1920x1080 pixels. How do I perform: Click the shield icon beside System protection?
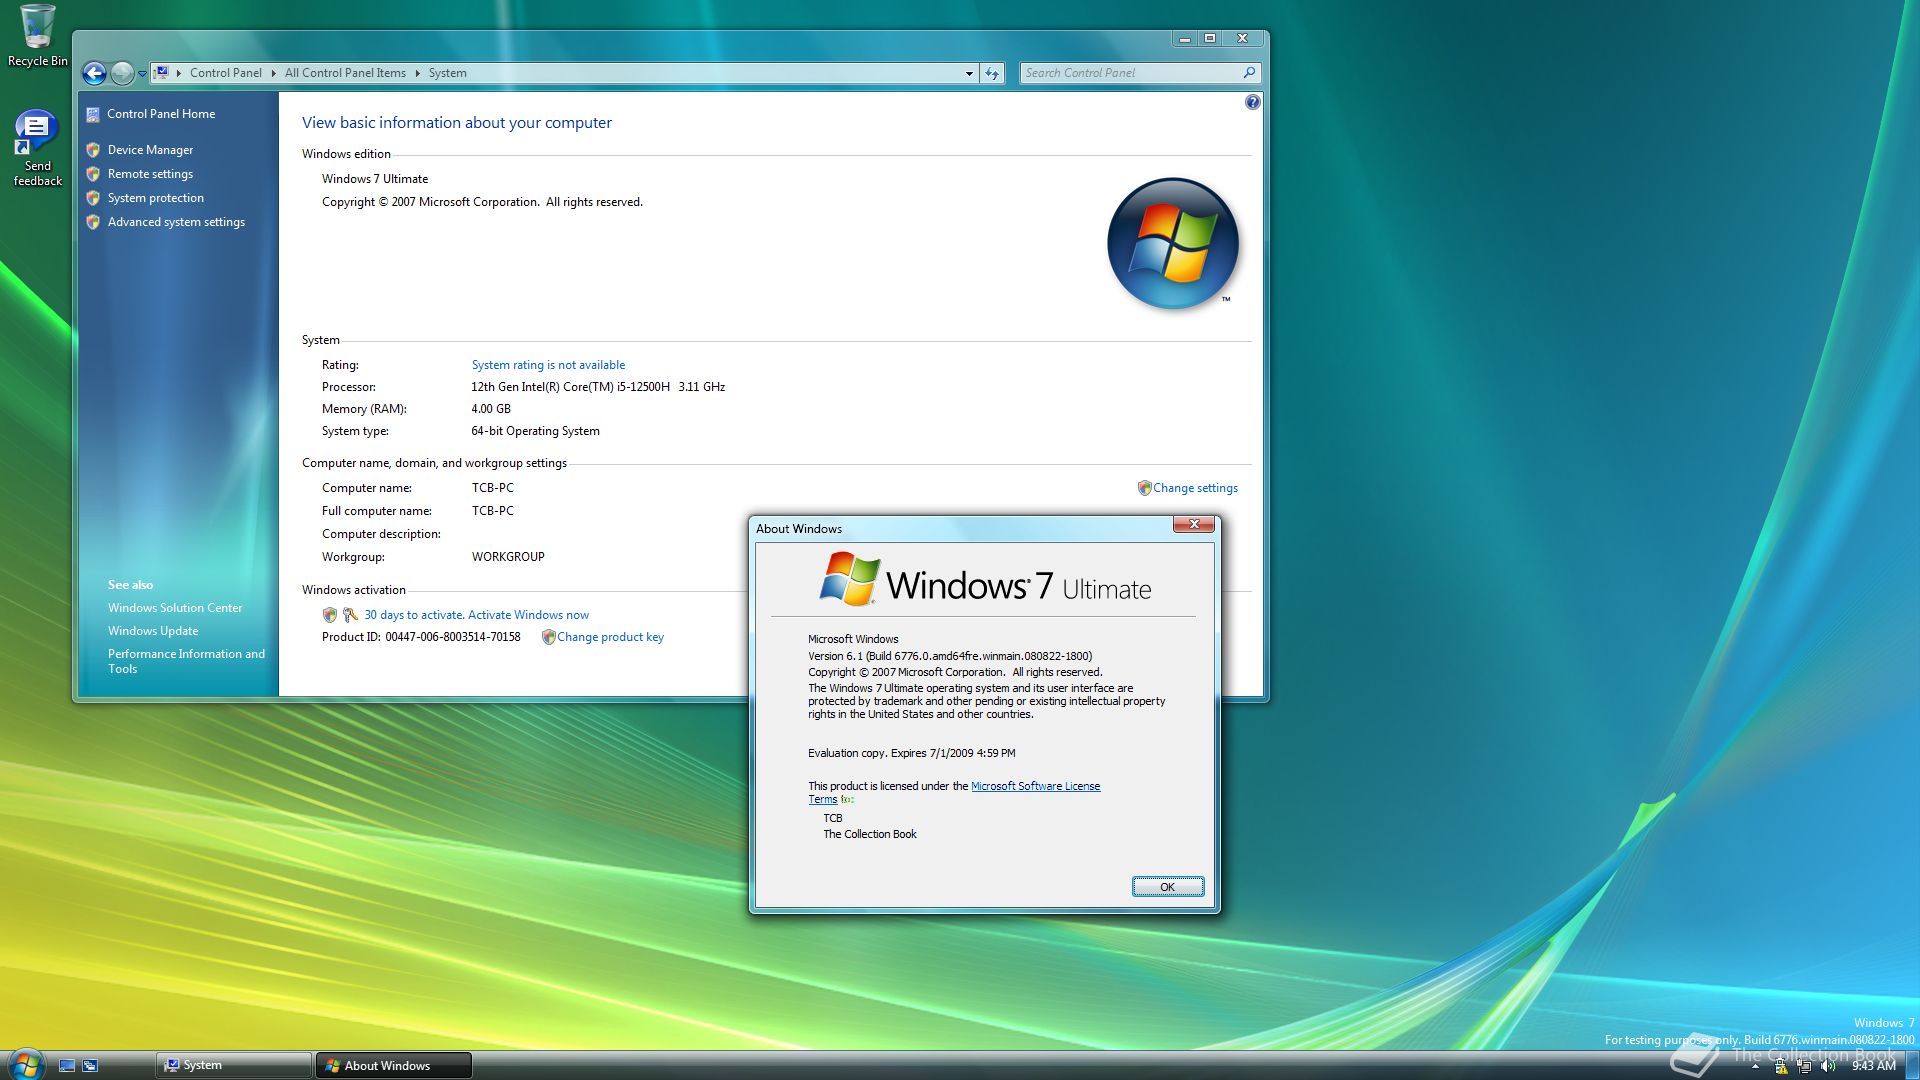point(93,198)
